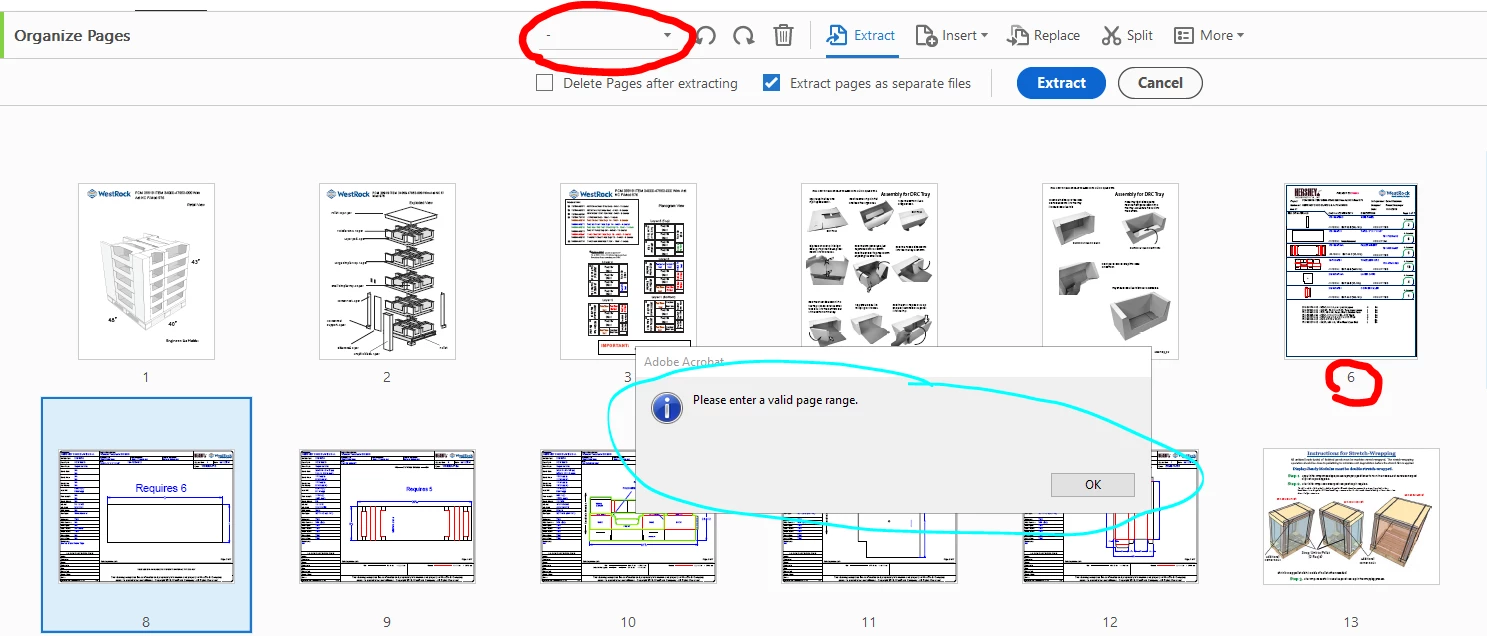Image resolution: width=1487 pixels, height=636 pixels.
Task: Click the info icon in the dialog
Action: click(666, 407)
